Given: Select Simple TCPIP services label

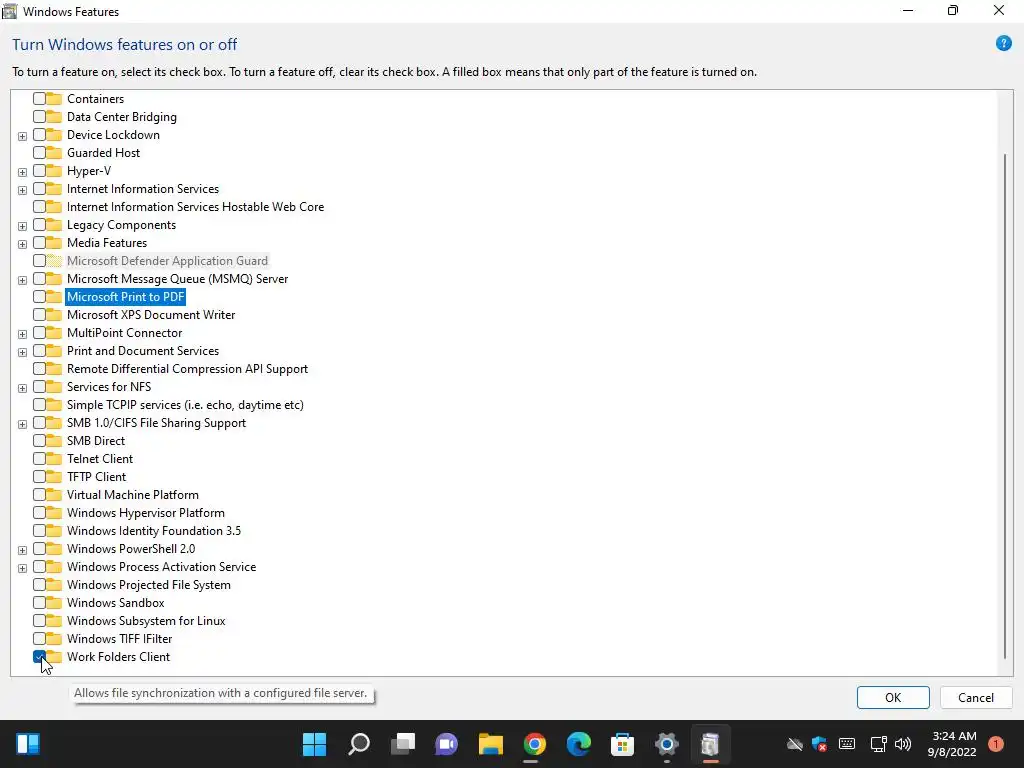Looking at the screenshot, I should pos(185,405).
